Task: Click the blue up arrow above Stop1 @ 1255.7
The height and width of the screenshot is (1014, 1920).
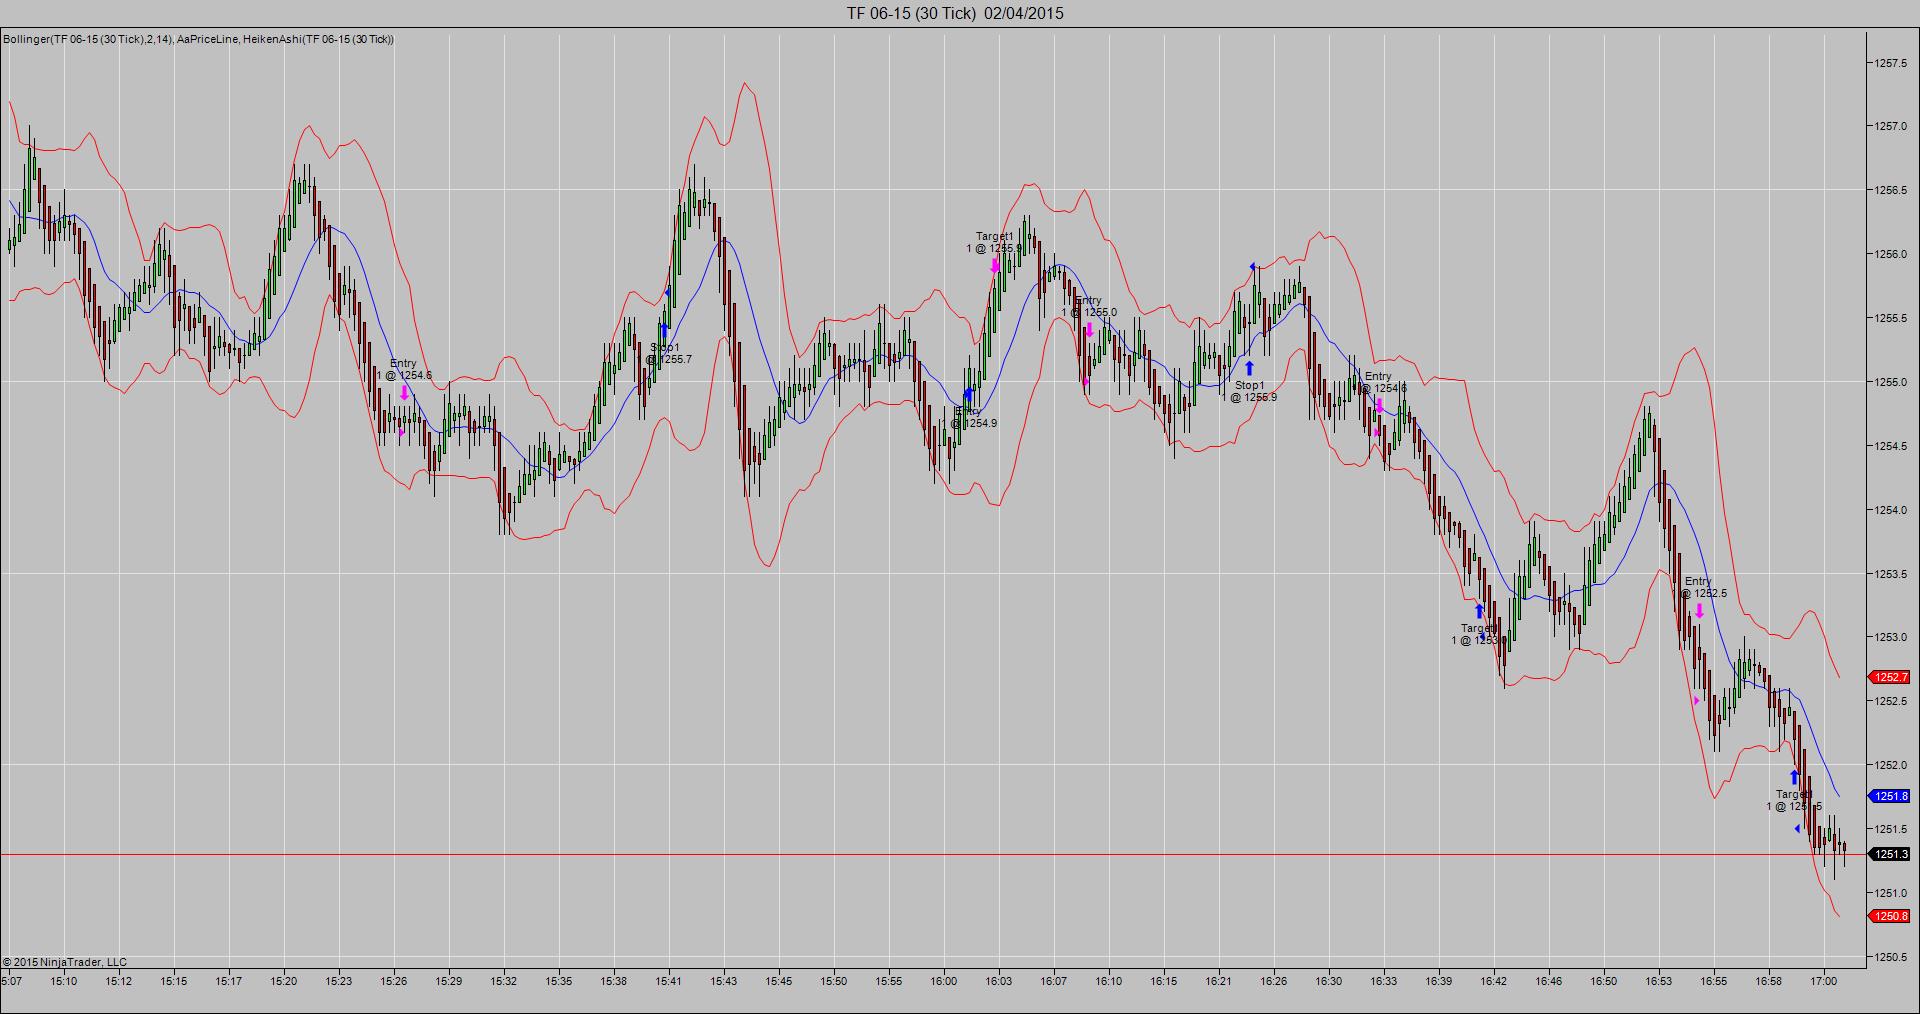Action: click(x=664, y=331)
